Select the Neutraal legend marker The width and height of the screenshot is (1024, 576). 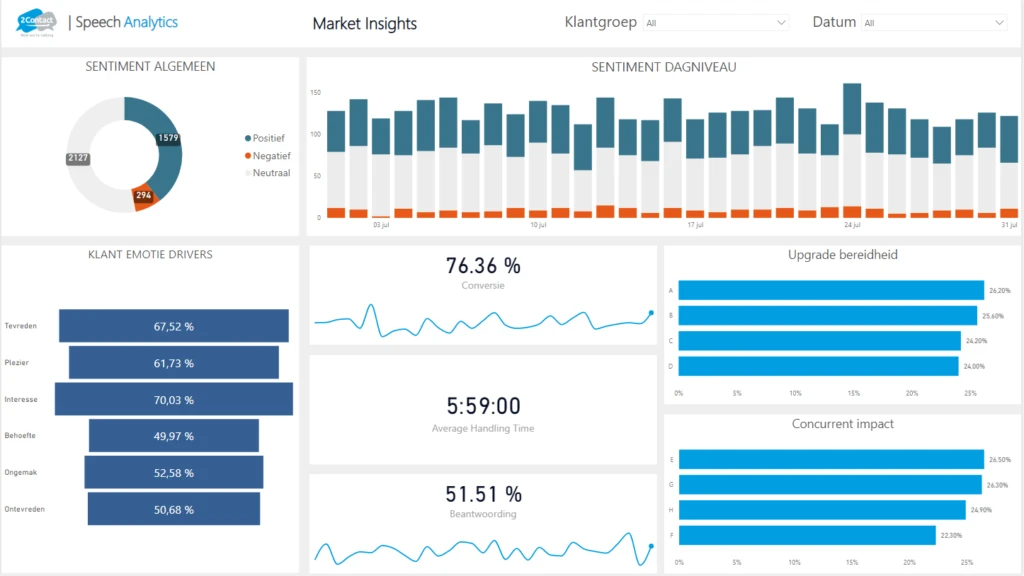(248, 173)
